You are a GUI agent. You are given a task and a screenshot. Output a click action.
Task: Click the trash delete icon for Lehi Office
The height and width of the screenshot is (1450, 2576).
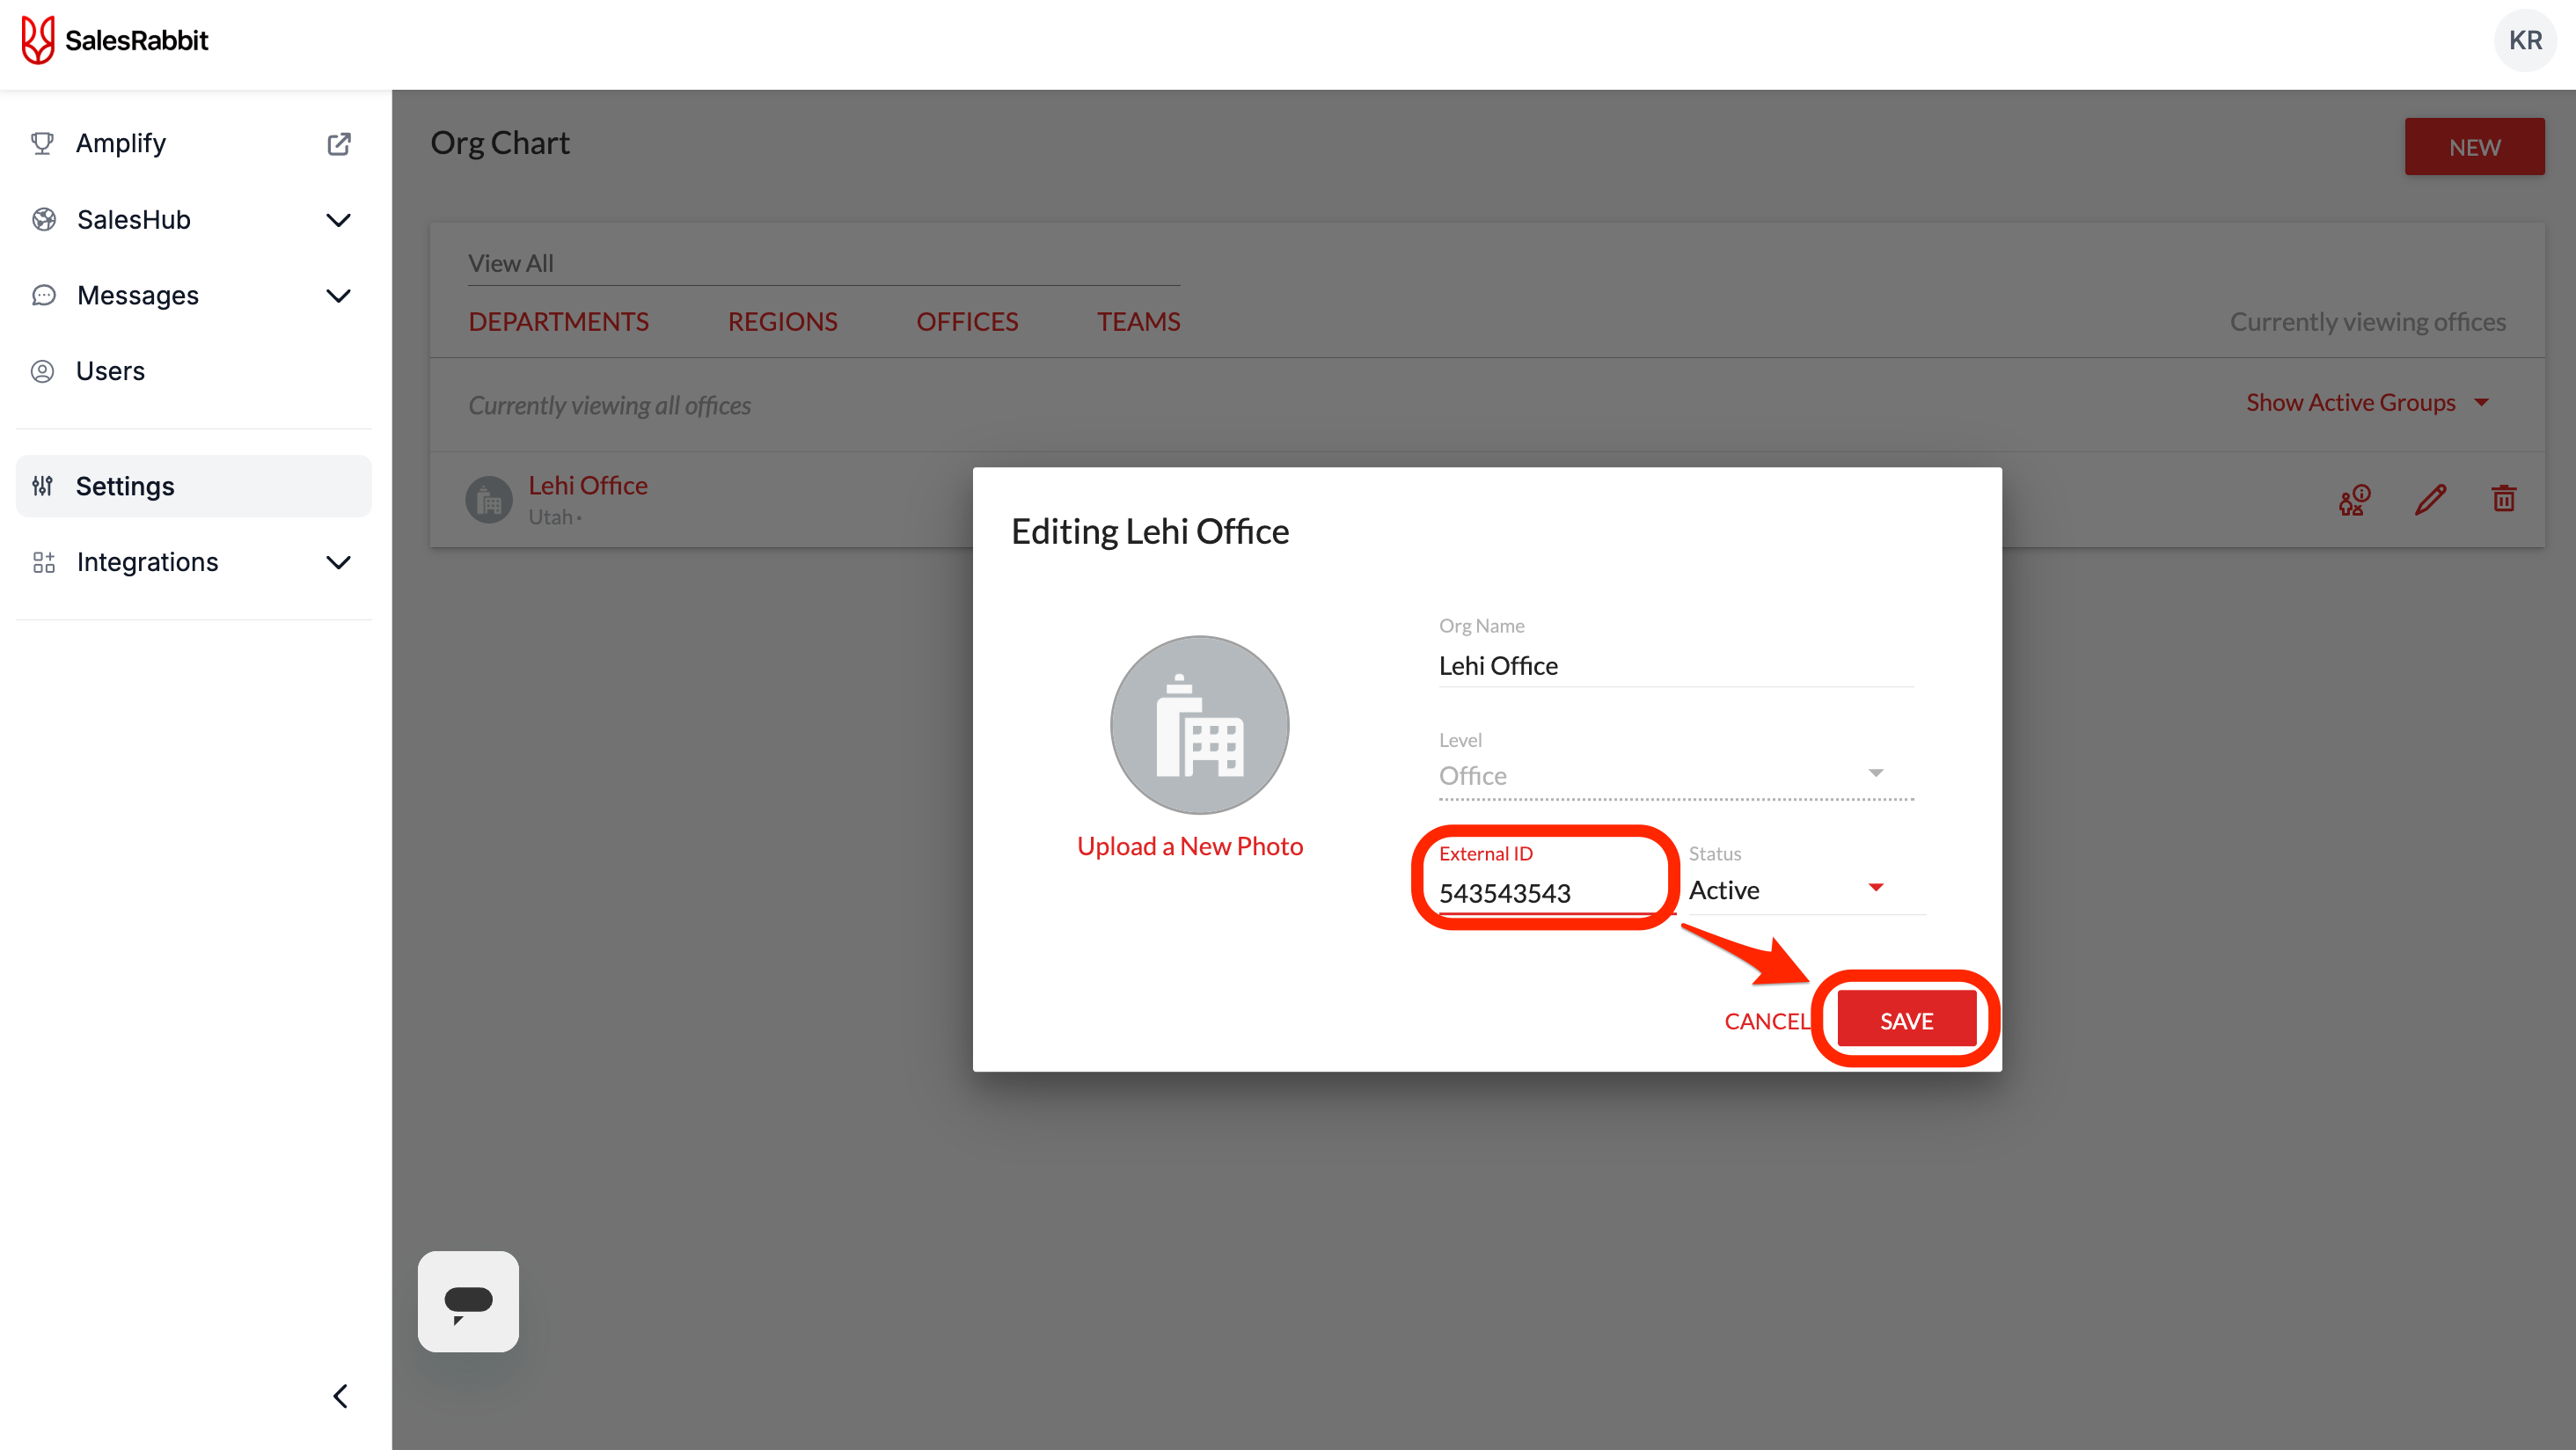[x=2503, y=498]
